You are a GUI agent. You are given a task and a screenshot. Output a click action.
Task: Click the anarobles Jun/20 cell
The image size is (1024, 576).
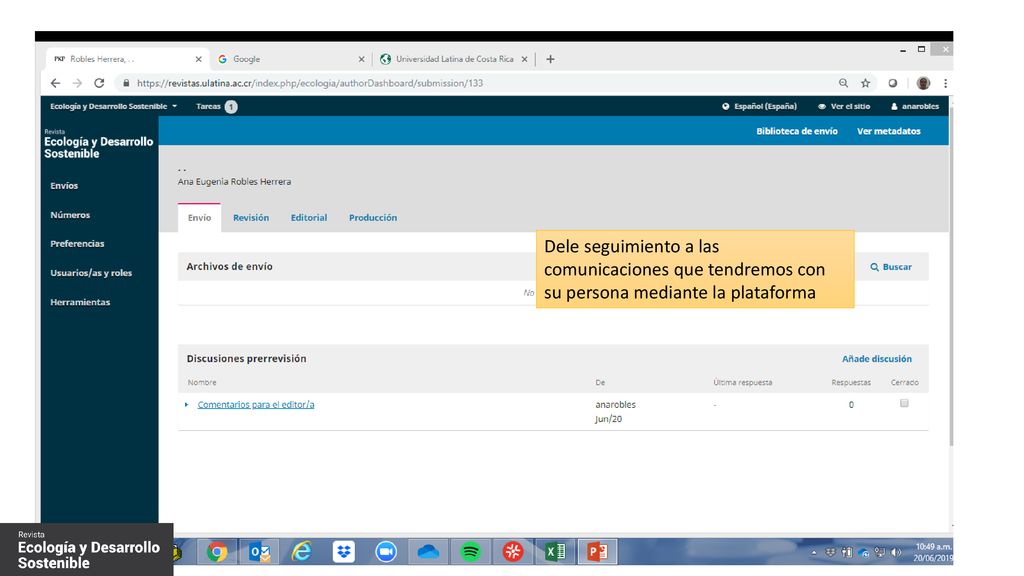615,411
